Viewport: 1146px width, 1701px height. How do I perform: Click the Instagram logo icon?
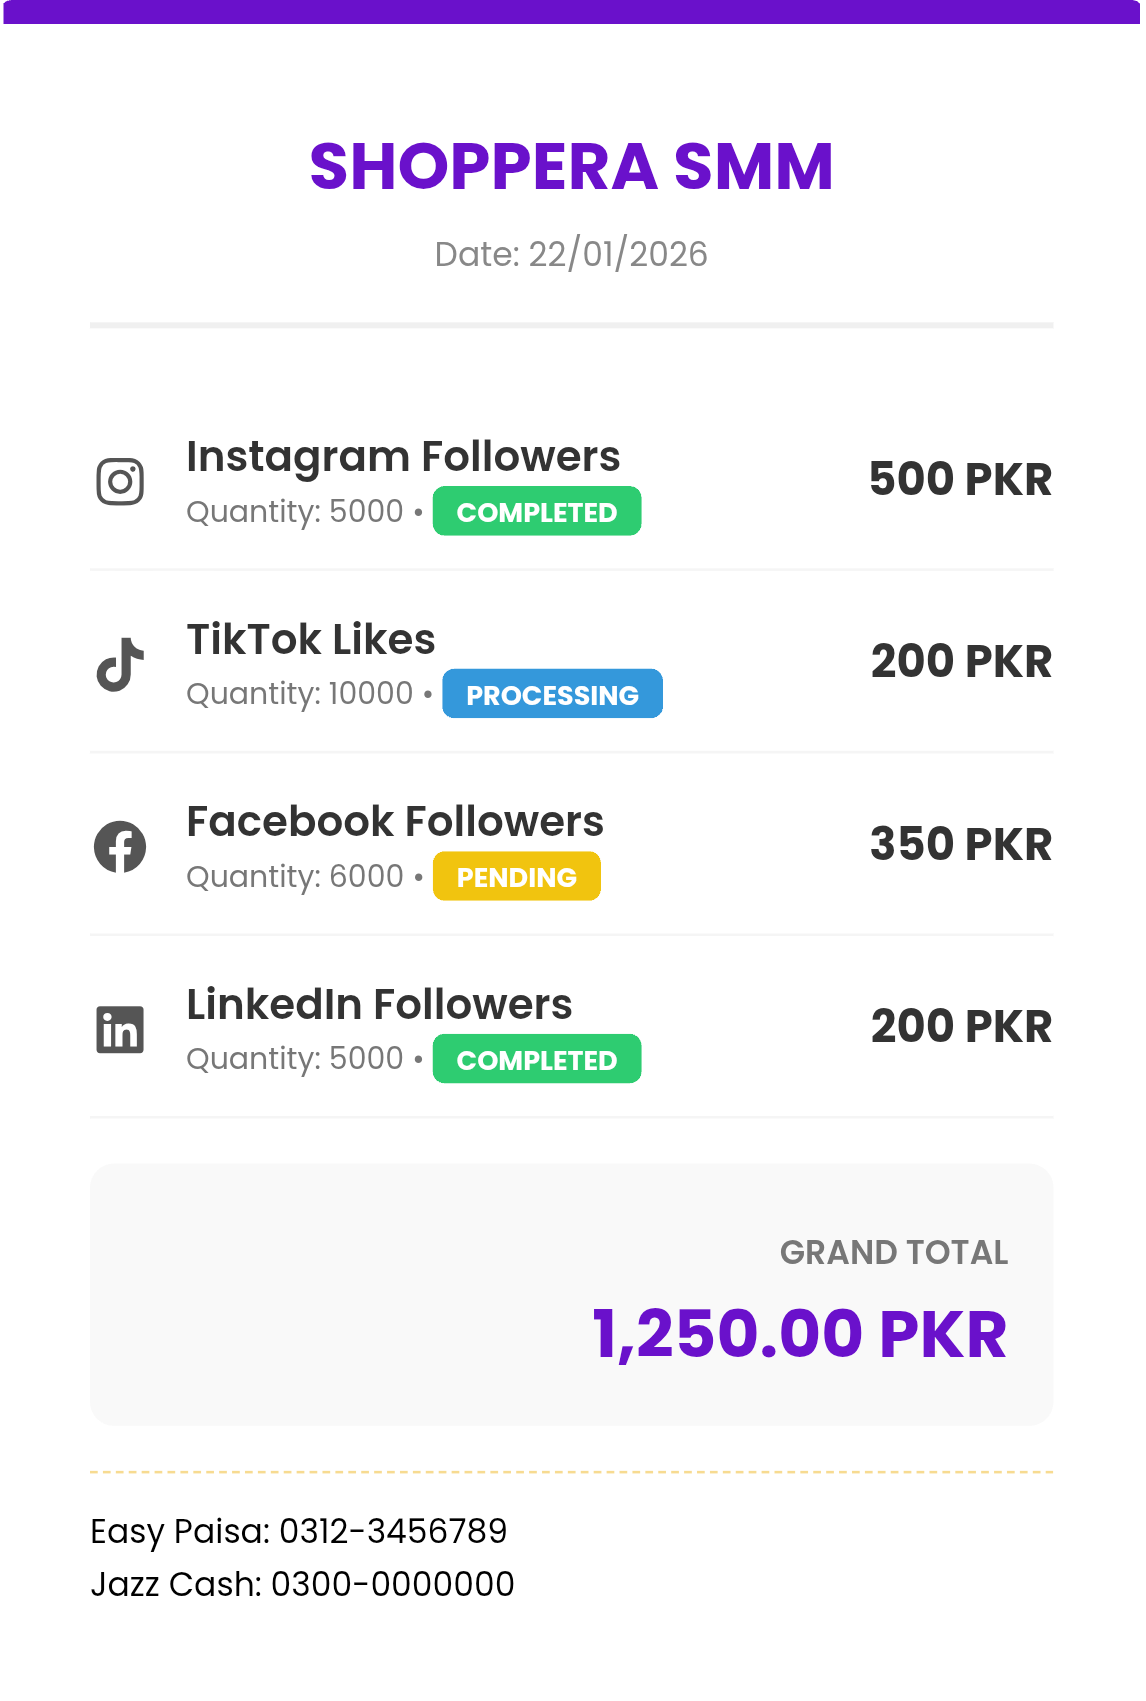tap(120, 482)
